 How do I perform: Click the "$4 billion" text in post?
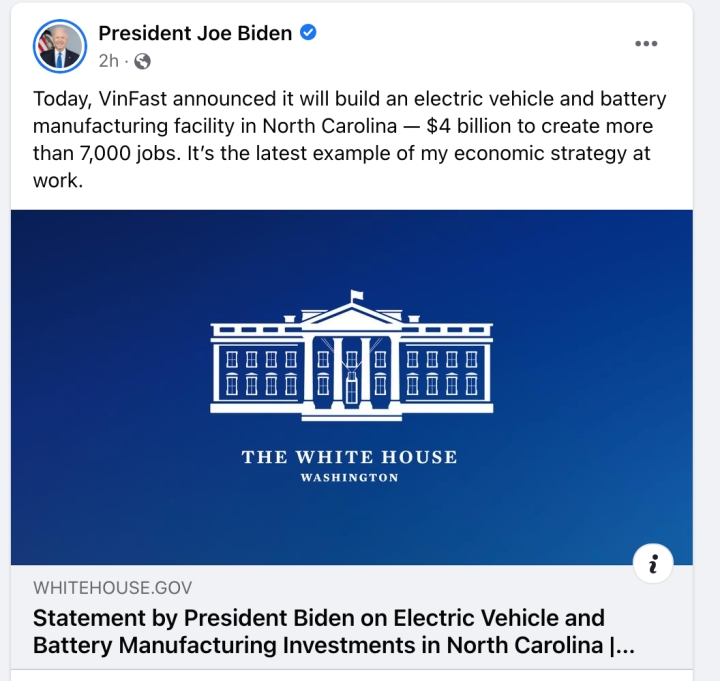click(x=468, y=126)
